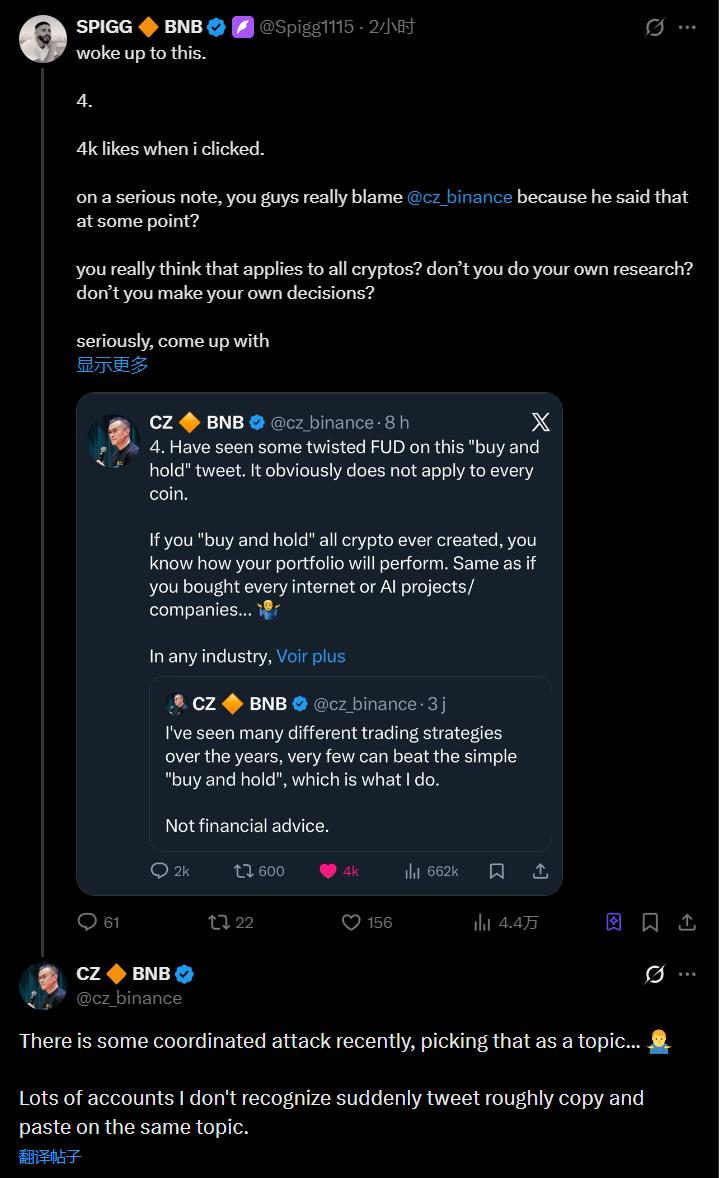Open the more options menu on CZ's reply
Image resolution: width=719 pixels, height=1178 pixels.
coord(687,974)
